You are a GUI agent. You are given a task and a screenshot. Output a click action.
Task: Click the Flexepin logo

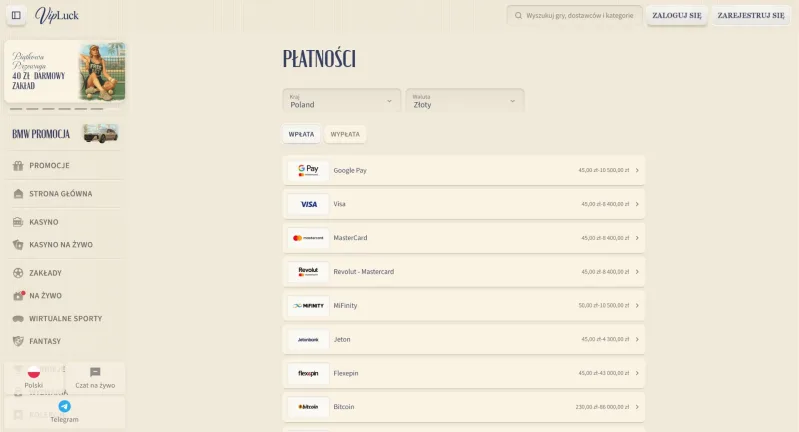pos(308,373)
